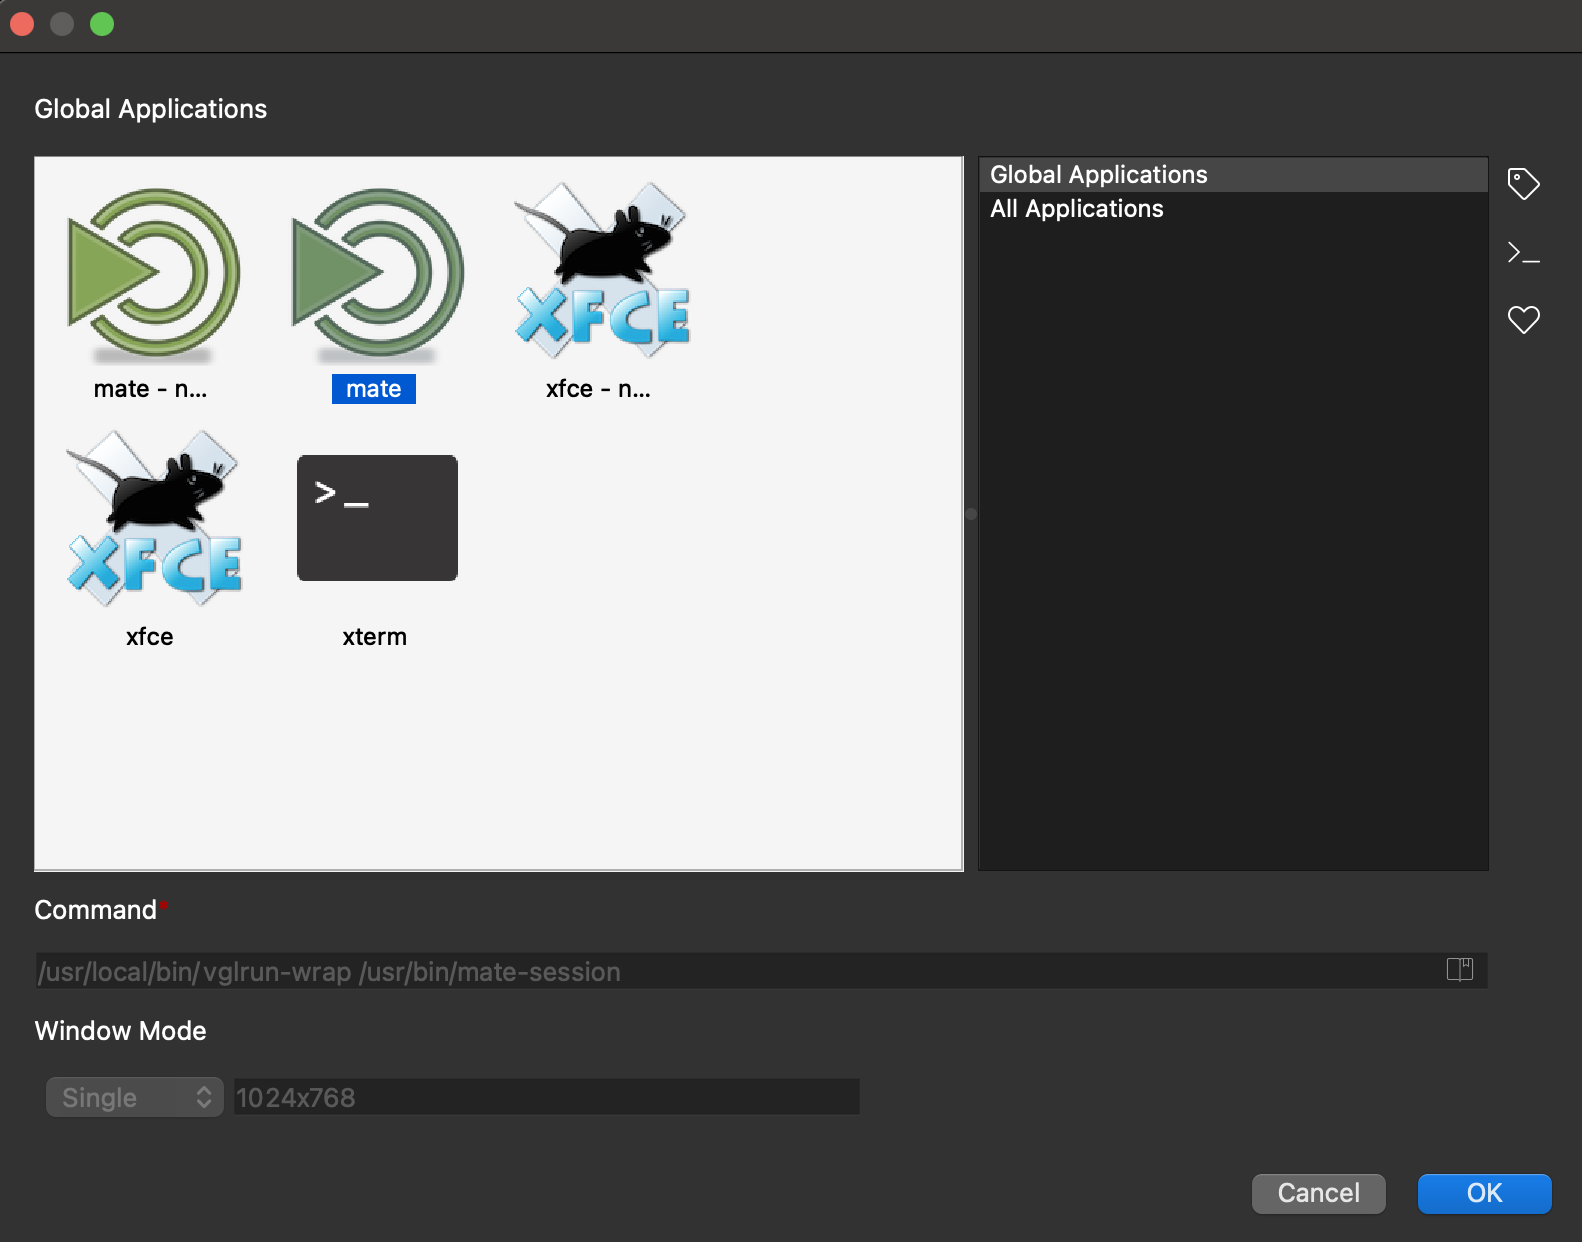Click the terminal prompt sidebar icon
The height and width of the screenshot is (1242, 1582).
pos(1523,252)
